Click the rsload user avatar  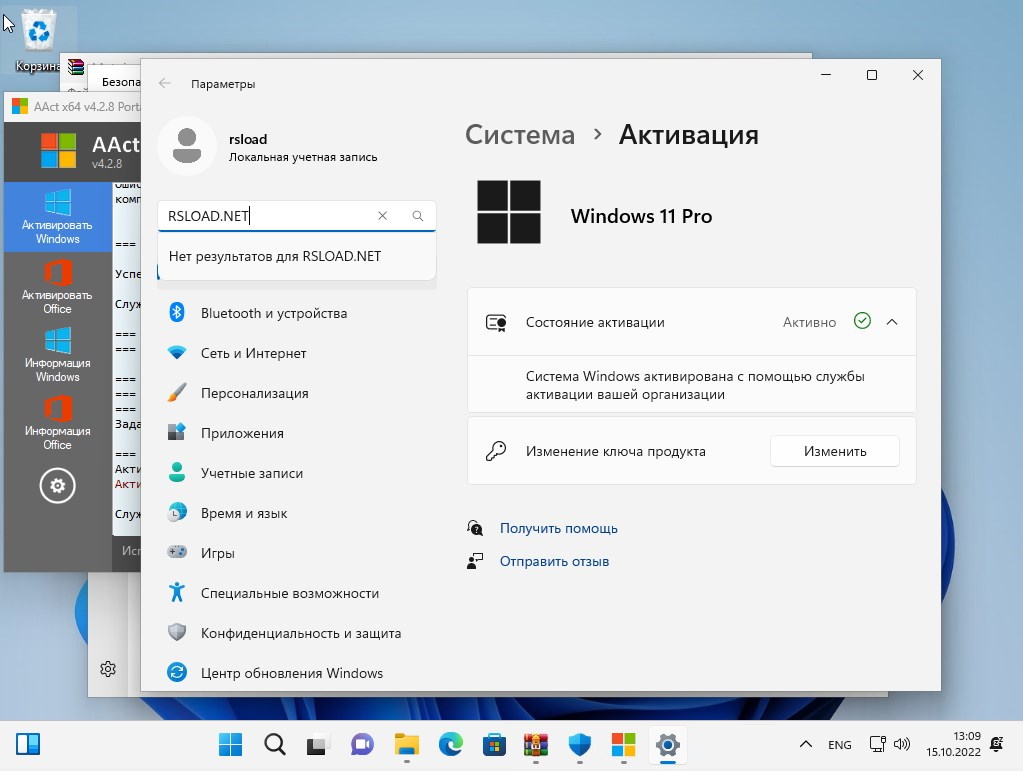[x=187, y=146]
